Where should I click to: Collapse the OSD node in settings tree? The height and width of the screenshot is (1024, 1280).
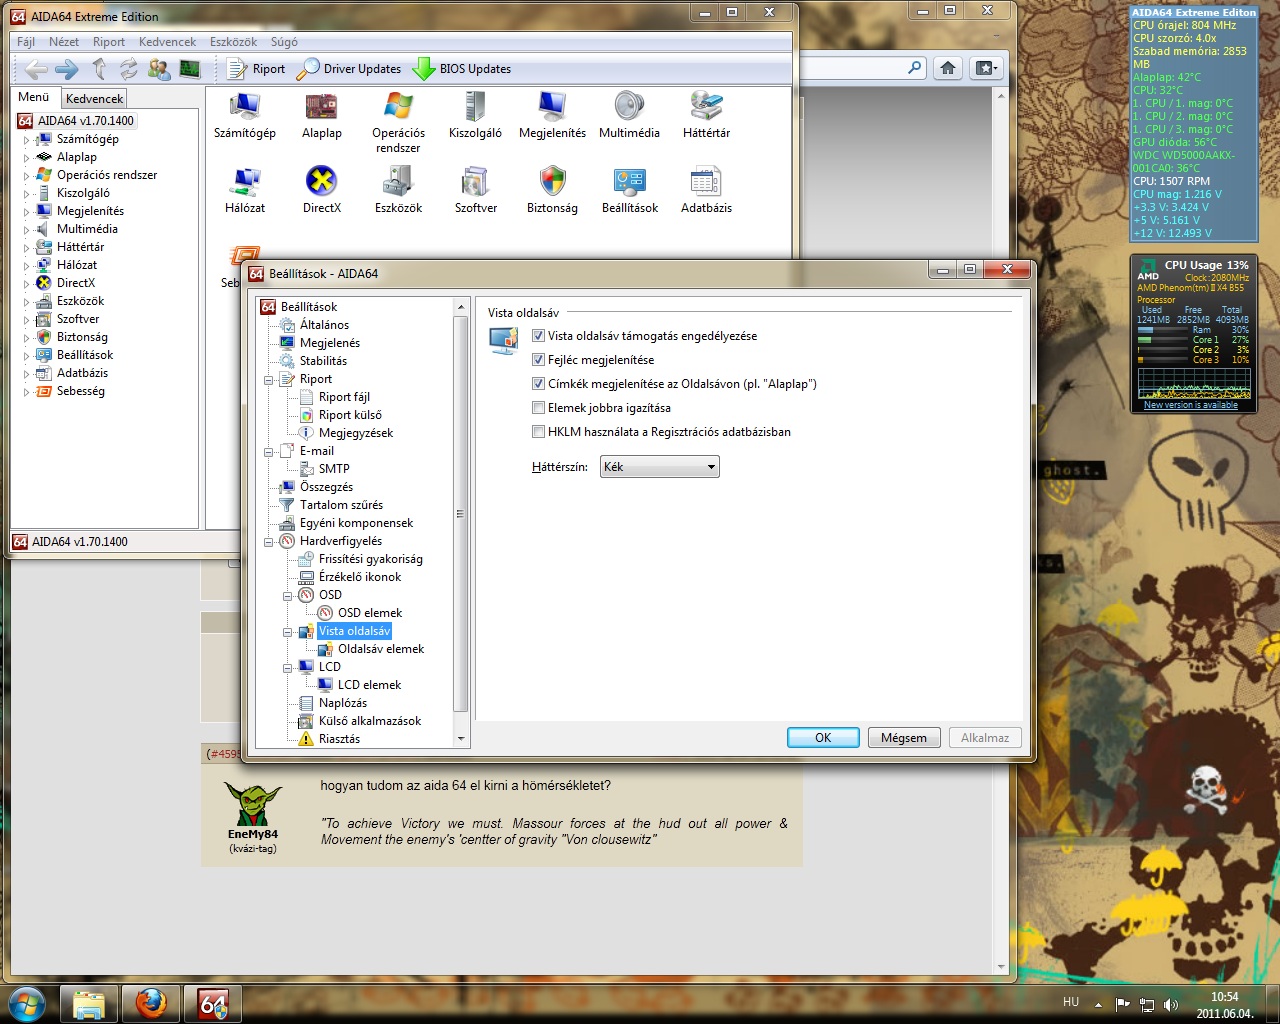[288, 596]
